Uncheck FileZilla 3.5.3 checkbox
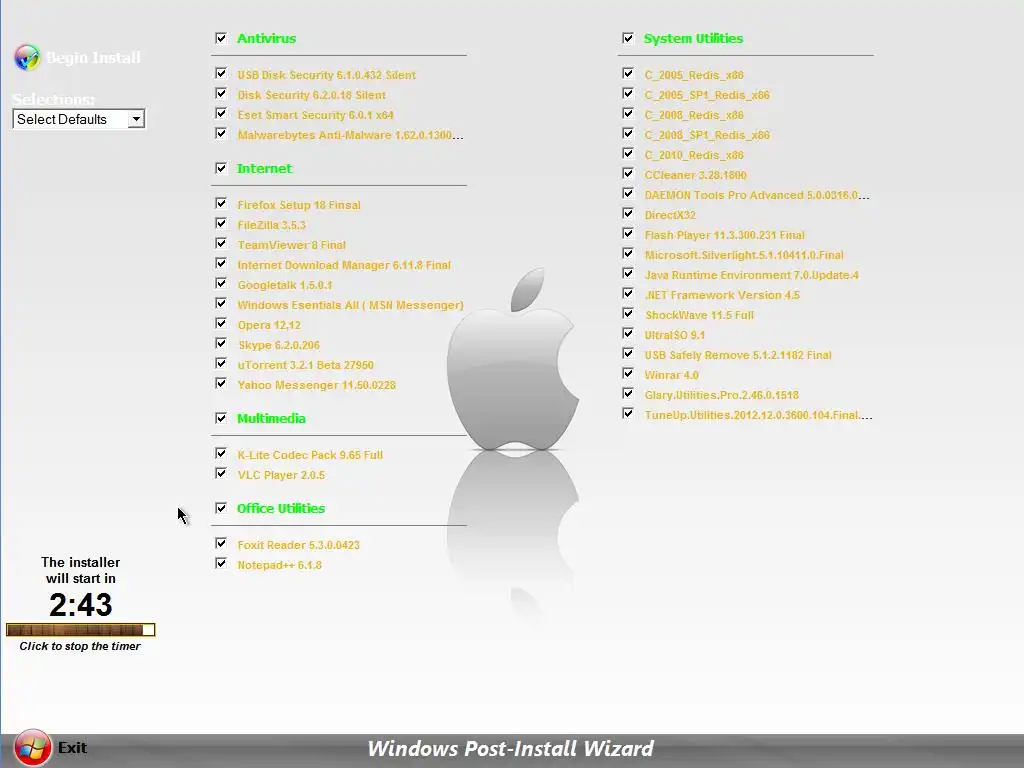The width and height of the screenshot is (1024, 768). click(x=221, y=224)
